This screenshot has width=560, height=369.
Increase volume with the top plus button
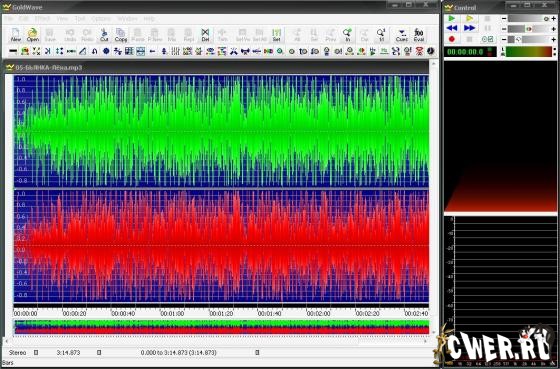pyautogui.click(x=554, y=19)
